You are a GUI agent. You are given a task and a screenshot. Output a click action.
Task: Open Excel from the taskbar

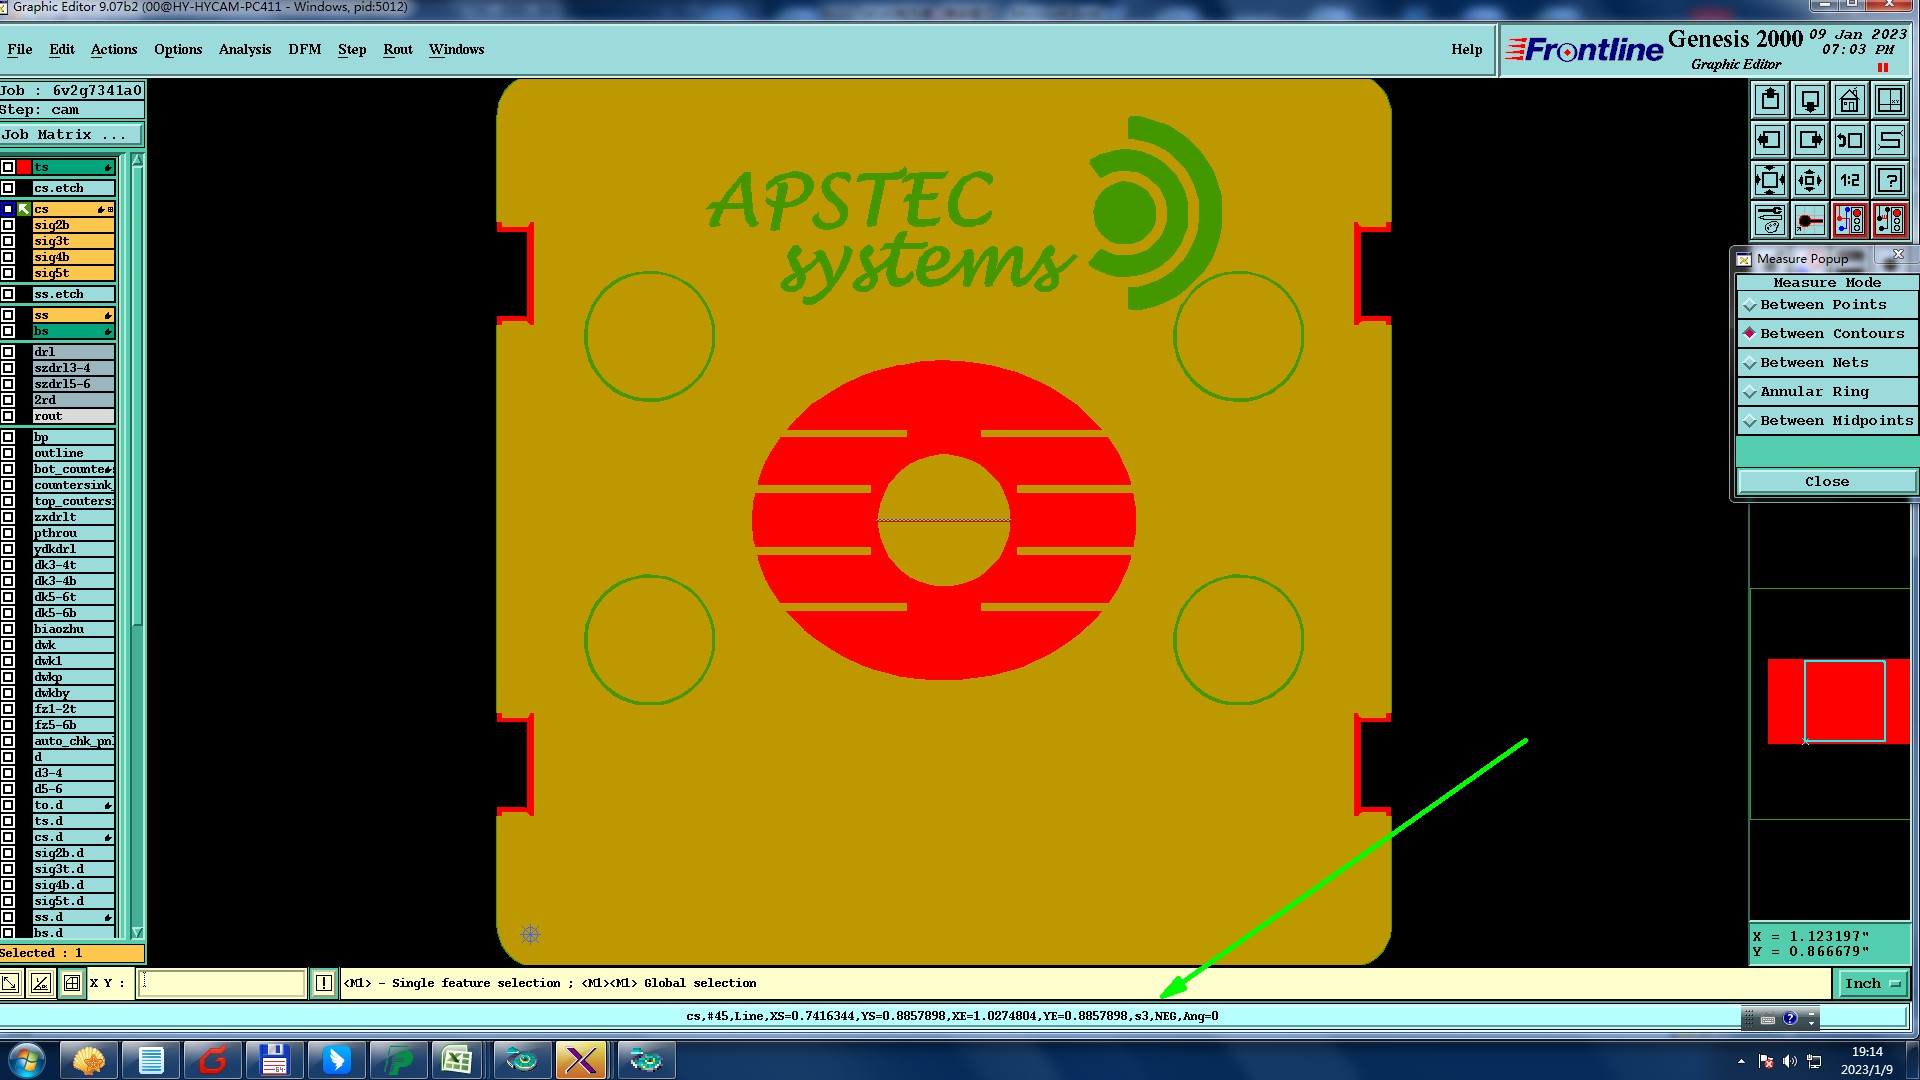457,1060
